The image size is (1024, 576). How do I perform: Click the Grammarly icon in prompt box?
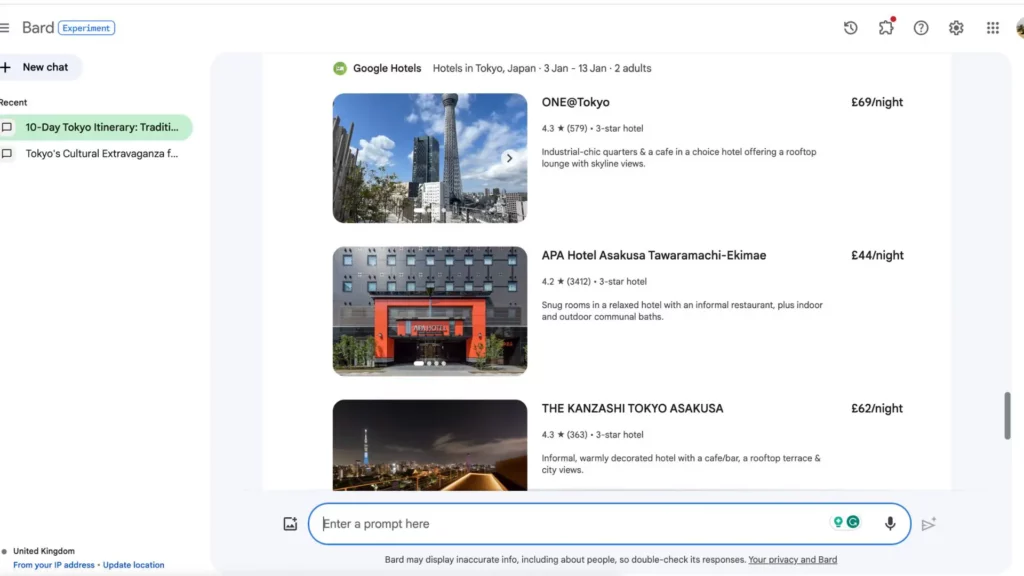click(853, 522)
